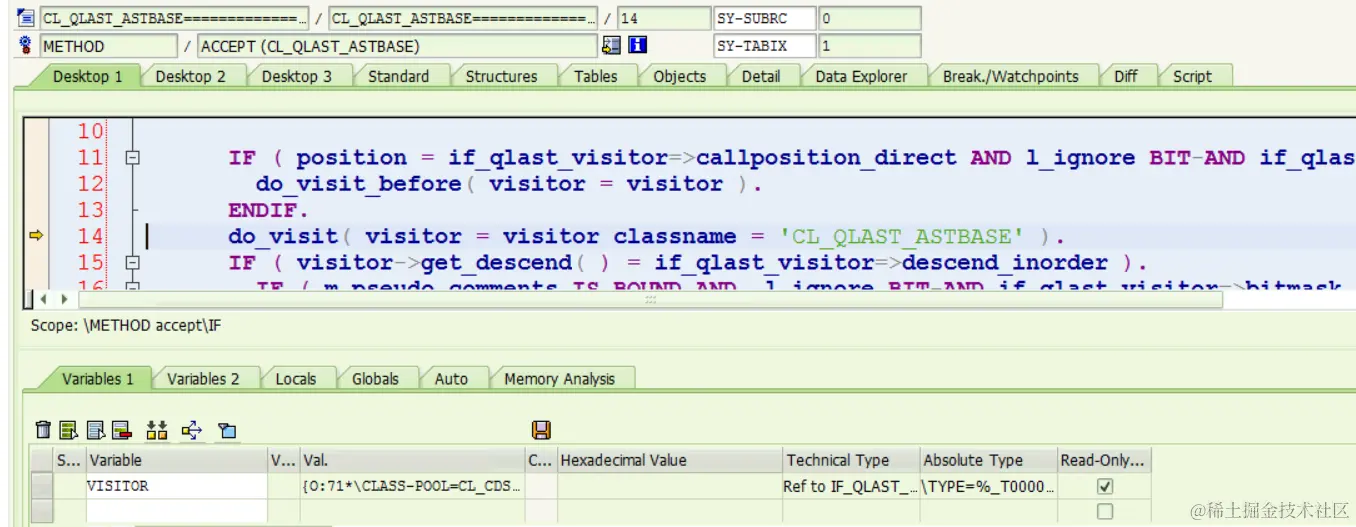Select the VISITOR row via row selector
This screenshot has width=1356, height=527.
[41, 486]
